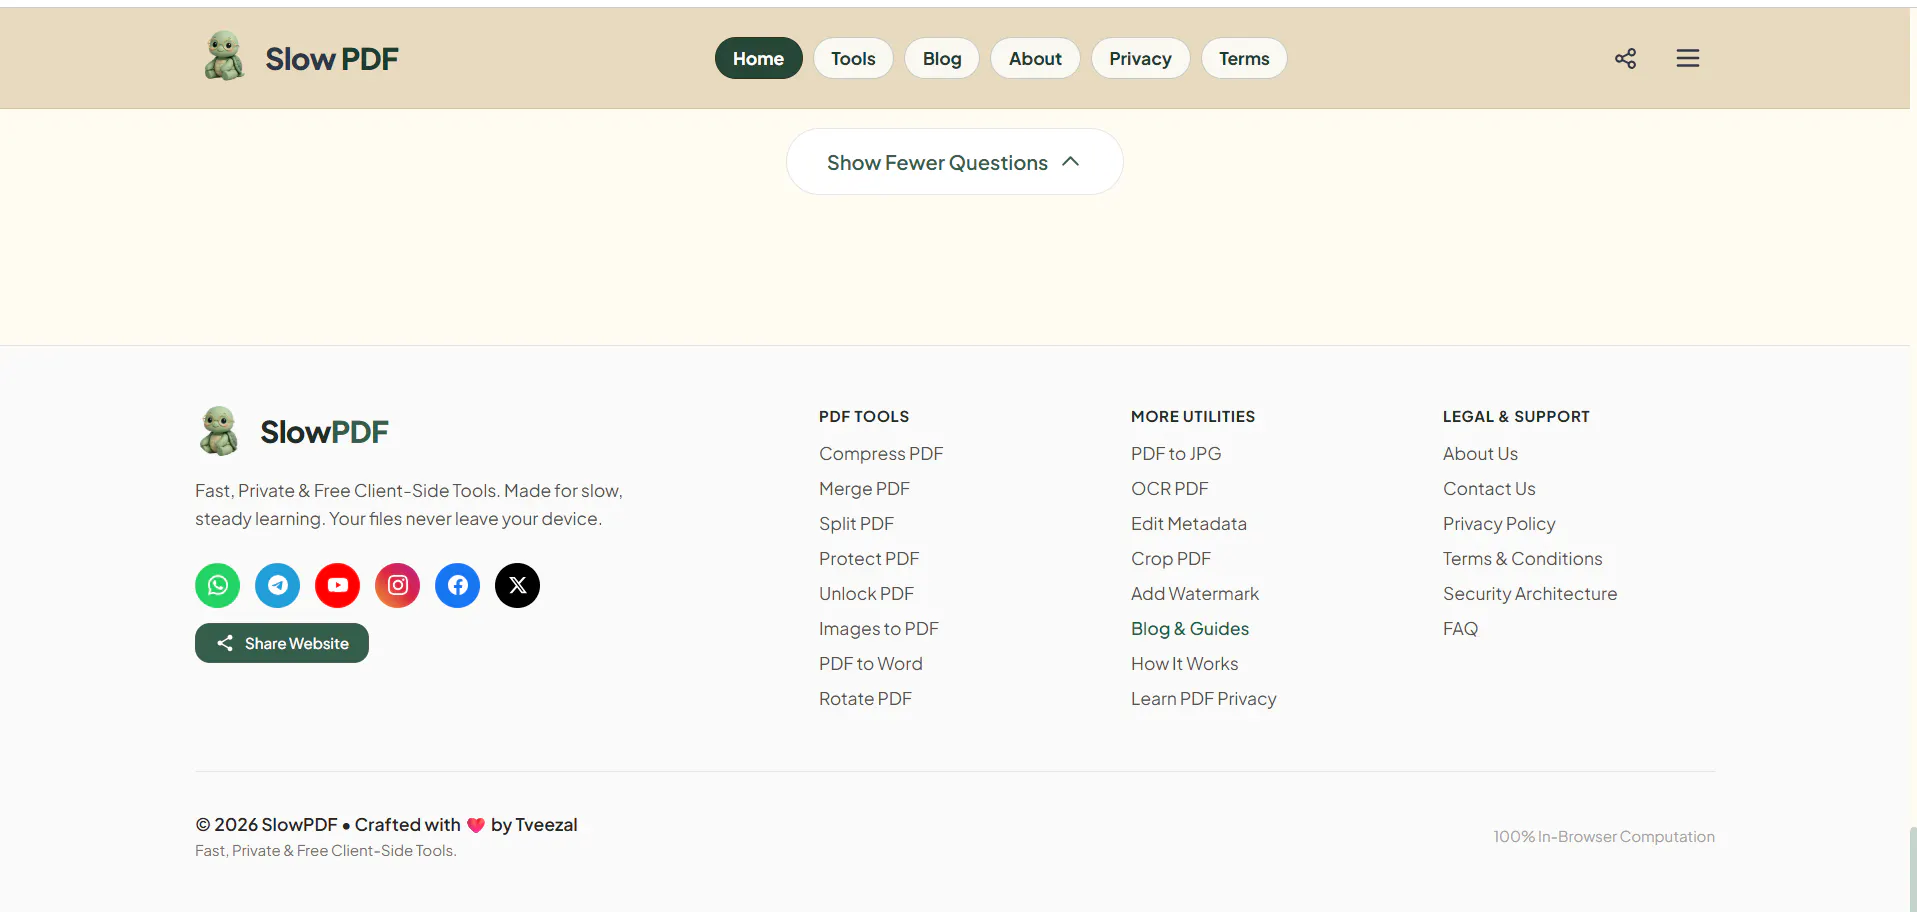Viewport: 1917px width, 912px height.
Task: Open the Crop PDF link
Action: (1171, 559)
